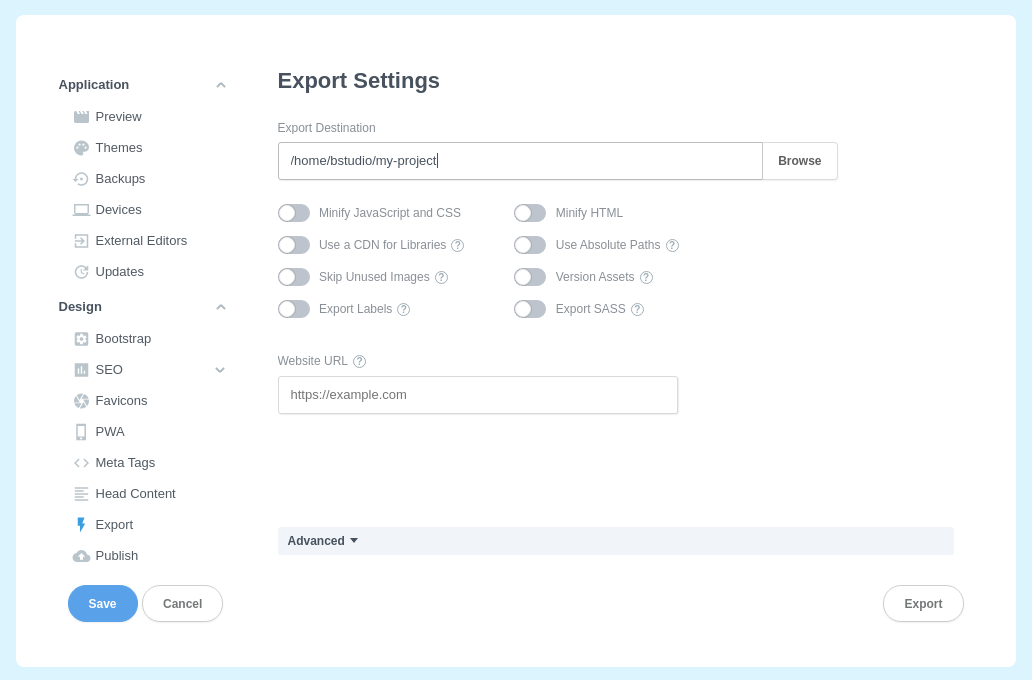Select the Themes globe icon

click(81, 147)
